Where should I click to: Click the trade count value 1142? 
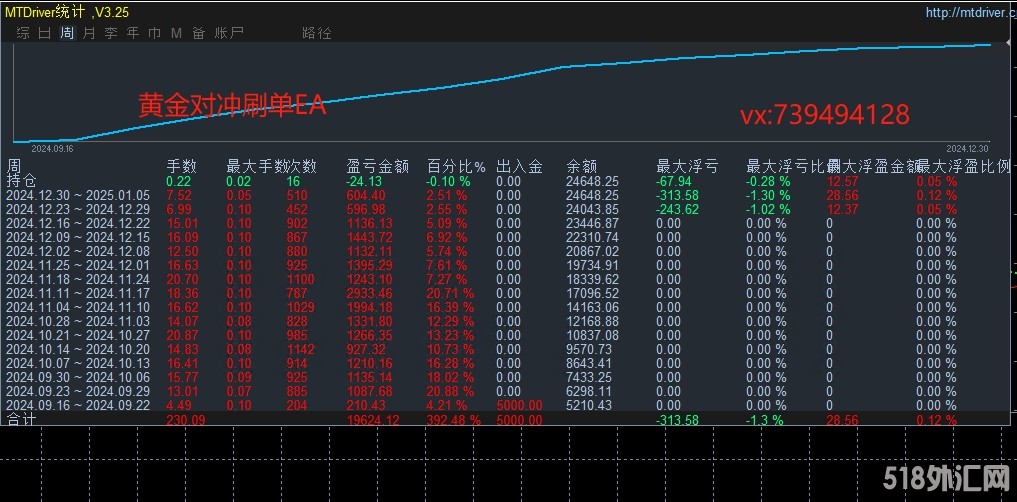pyautogui.click(x=300, y=350)
